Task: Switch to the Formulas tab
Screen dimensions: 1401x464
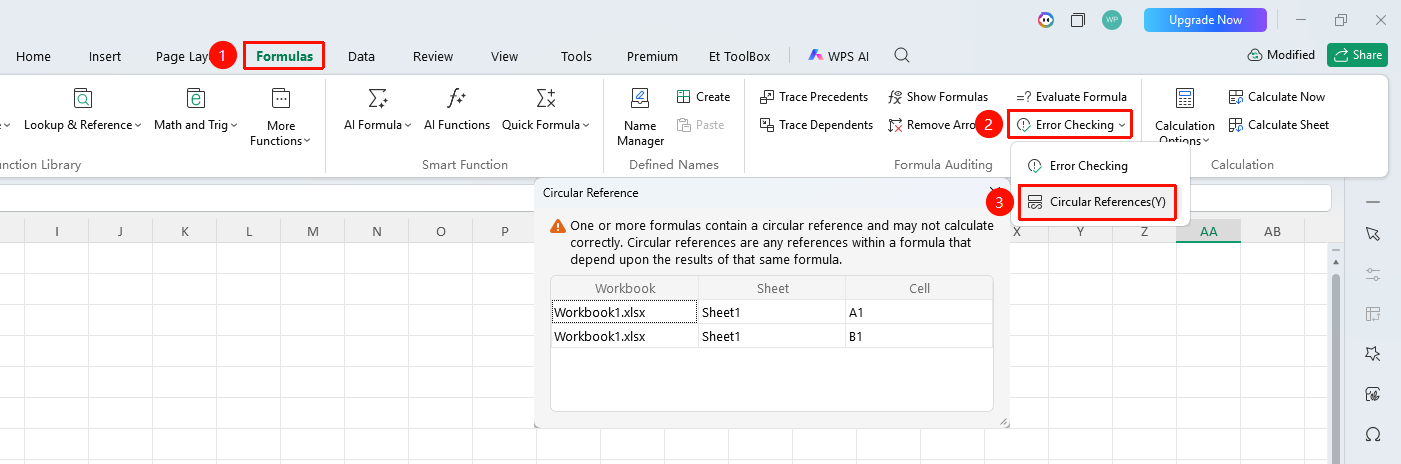Action: pos(285,56)
